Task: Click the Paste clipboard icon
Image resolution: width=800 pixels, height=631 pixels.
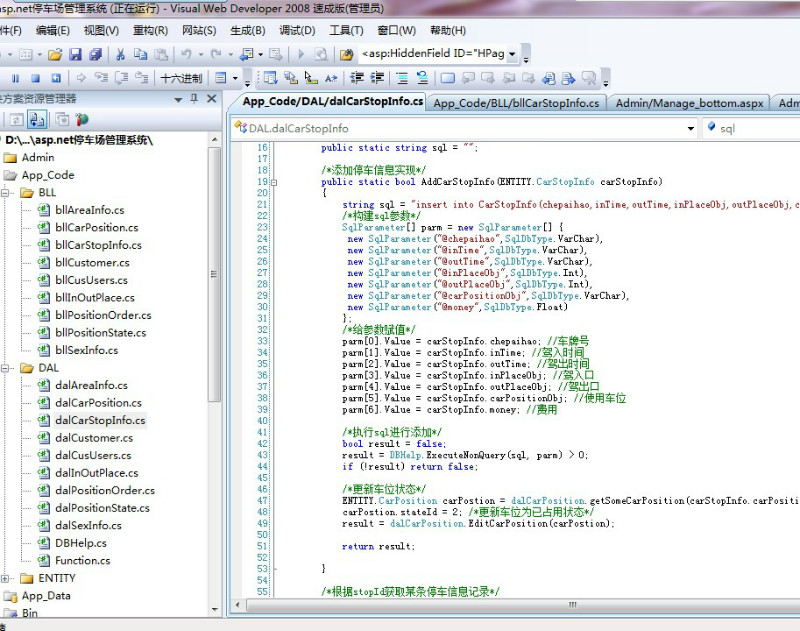Action: click(161, 54)
